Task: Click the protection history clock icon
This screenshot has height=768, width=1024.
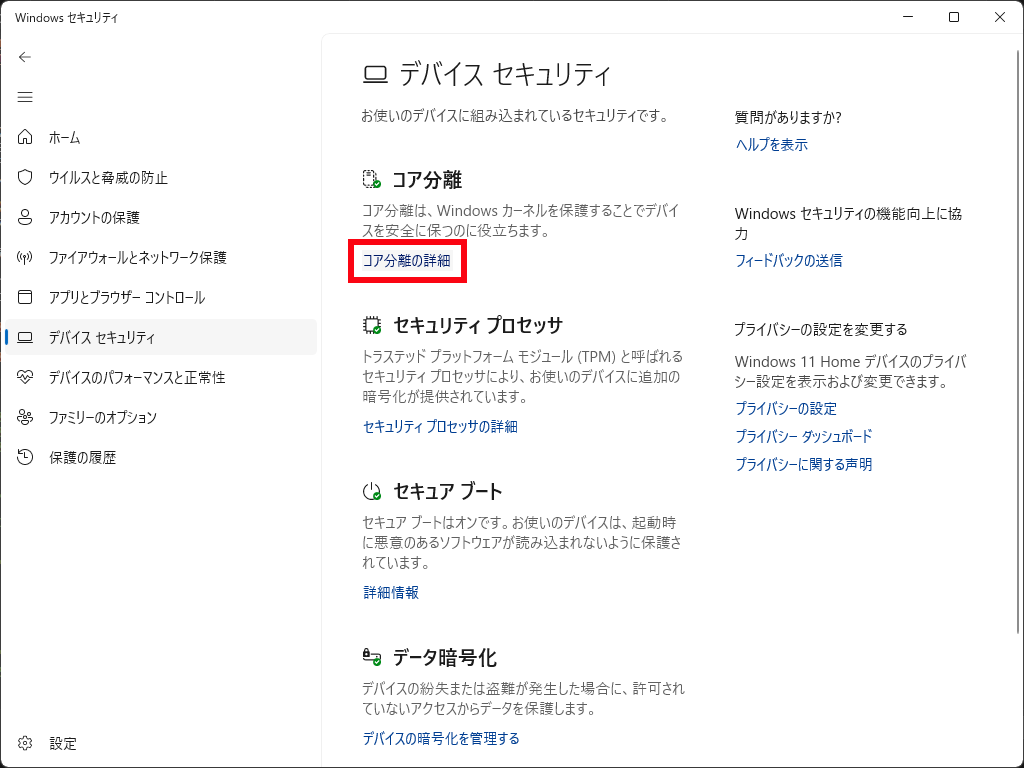Action: [x=26, y=457]
